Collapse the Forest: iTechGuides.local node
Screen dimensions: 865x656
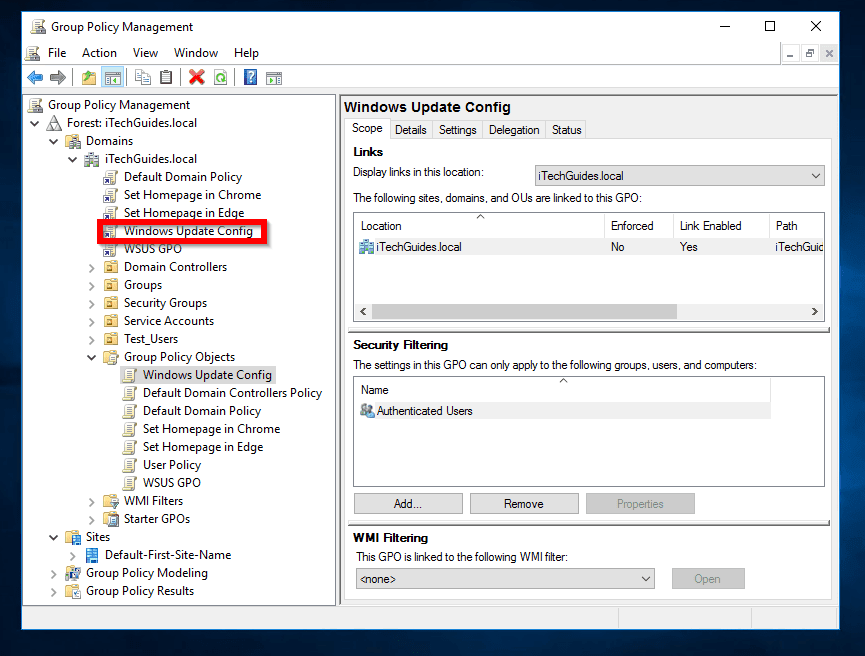(35, 123)
